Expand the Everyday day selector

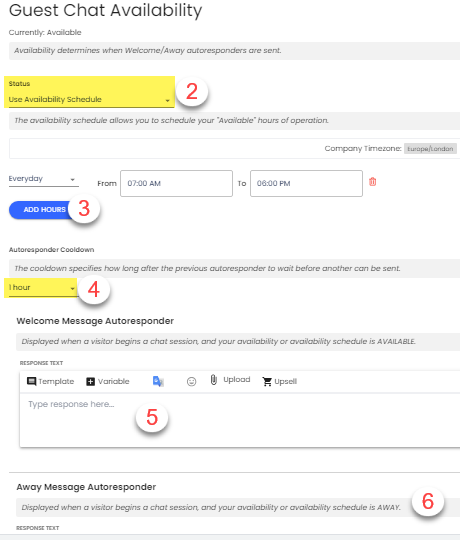click(43, 179)
